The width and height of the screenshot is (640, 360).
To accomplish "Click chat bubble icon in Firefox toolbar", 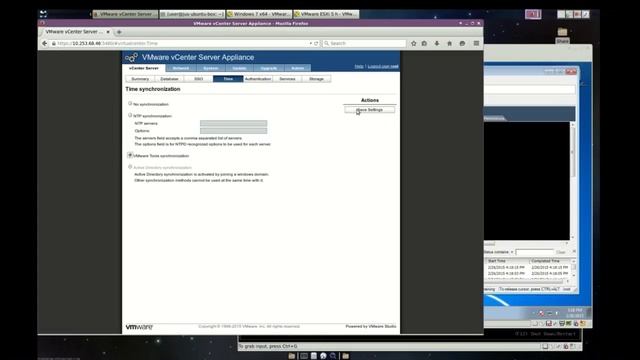I will pyautogui.click(x=462, y=43).
